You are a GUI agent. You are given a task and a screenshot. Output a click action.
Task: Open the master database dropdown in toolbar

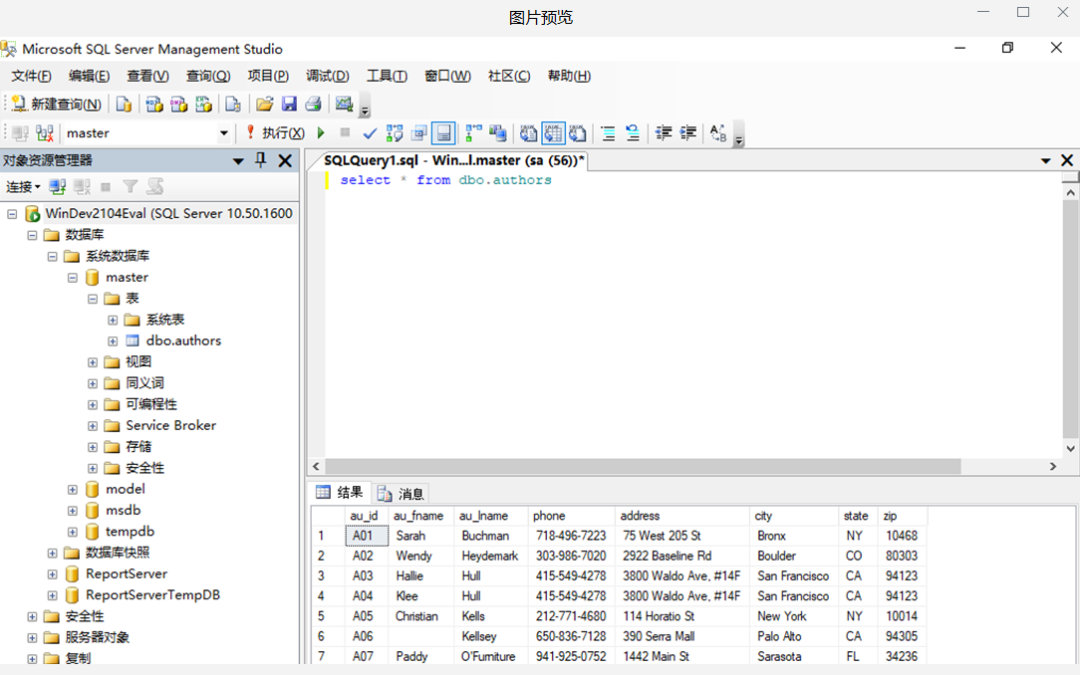[x=224, y=133]
